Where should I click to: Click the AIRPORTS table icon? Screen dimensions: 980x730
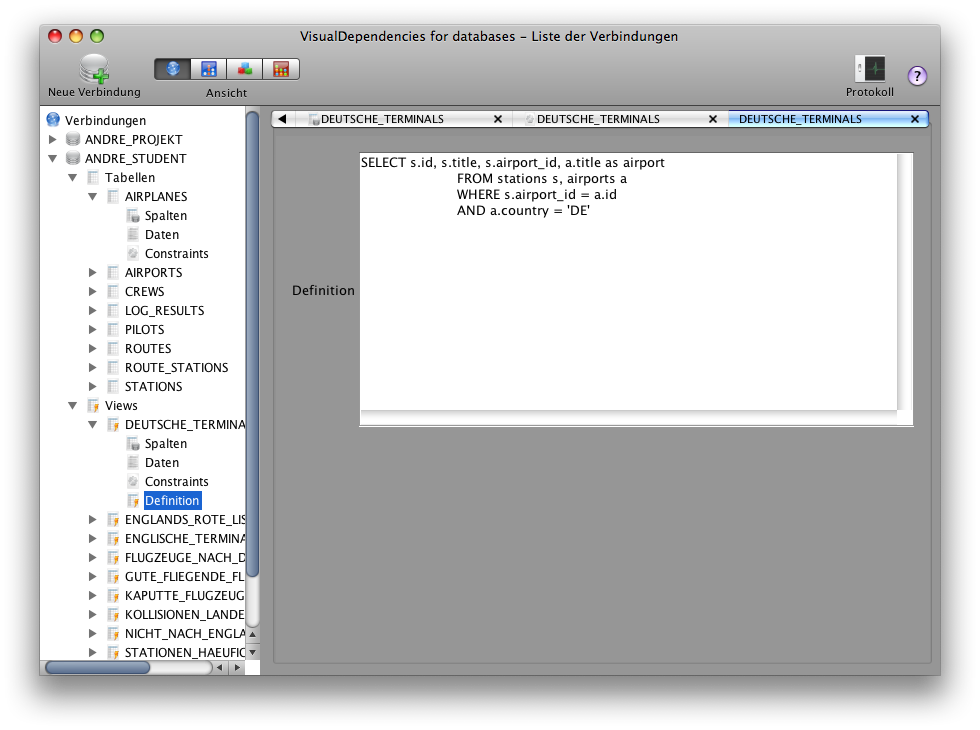tap(113, 272)
